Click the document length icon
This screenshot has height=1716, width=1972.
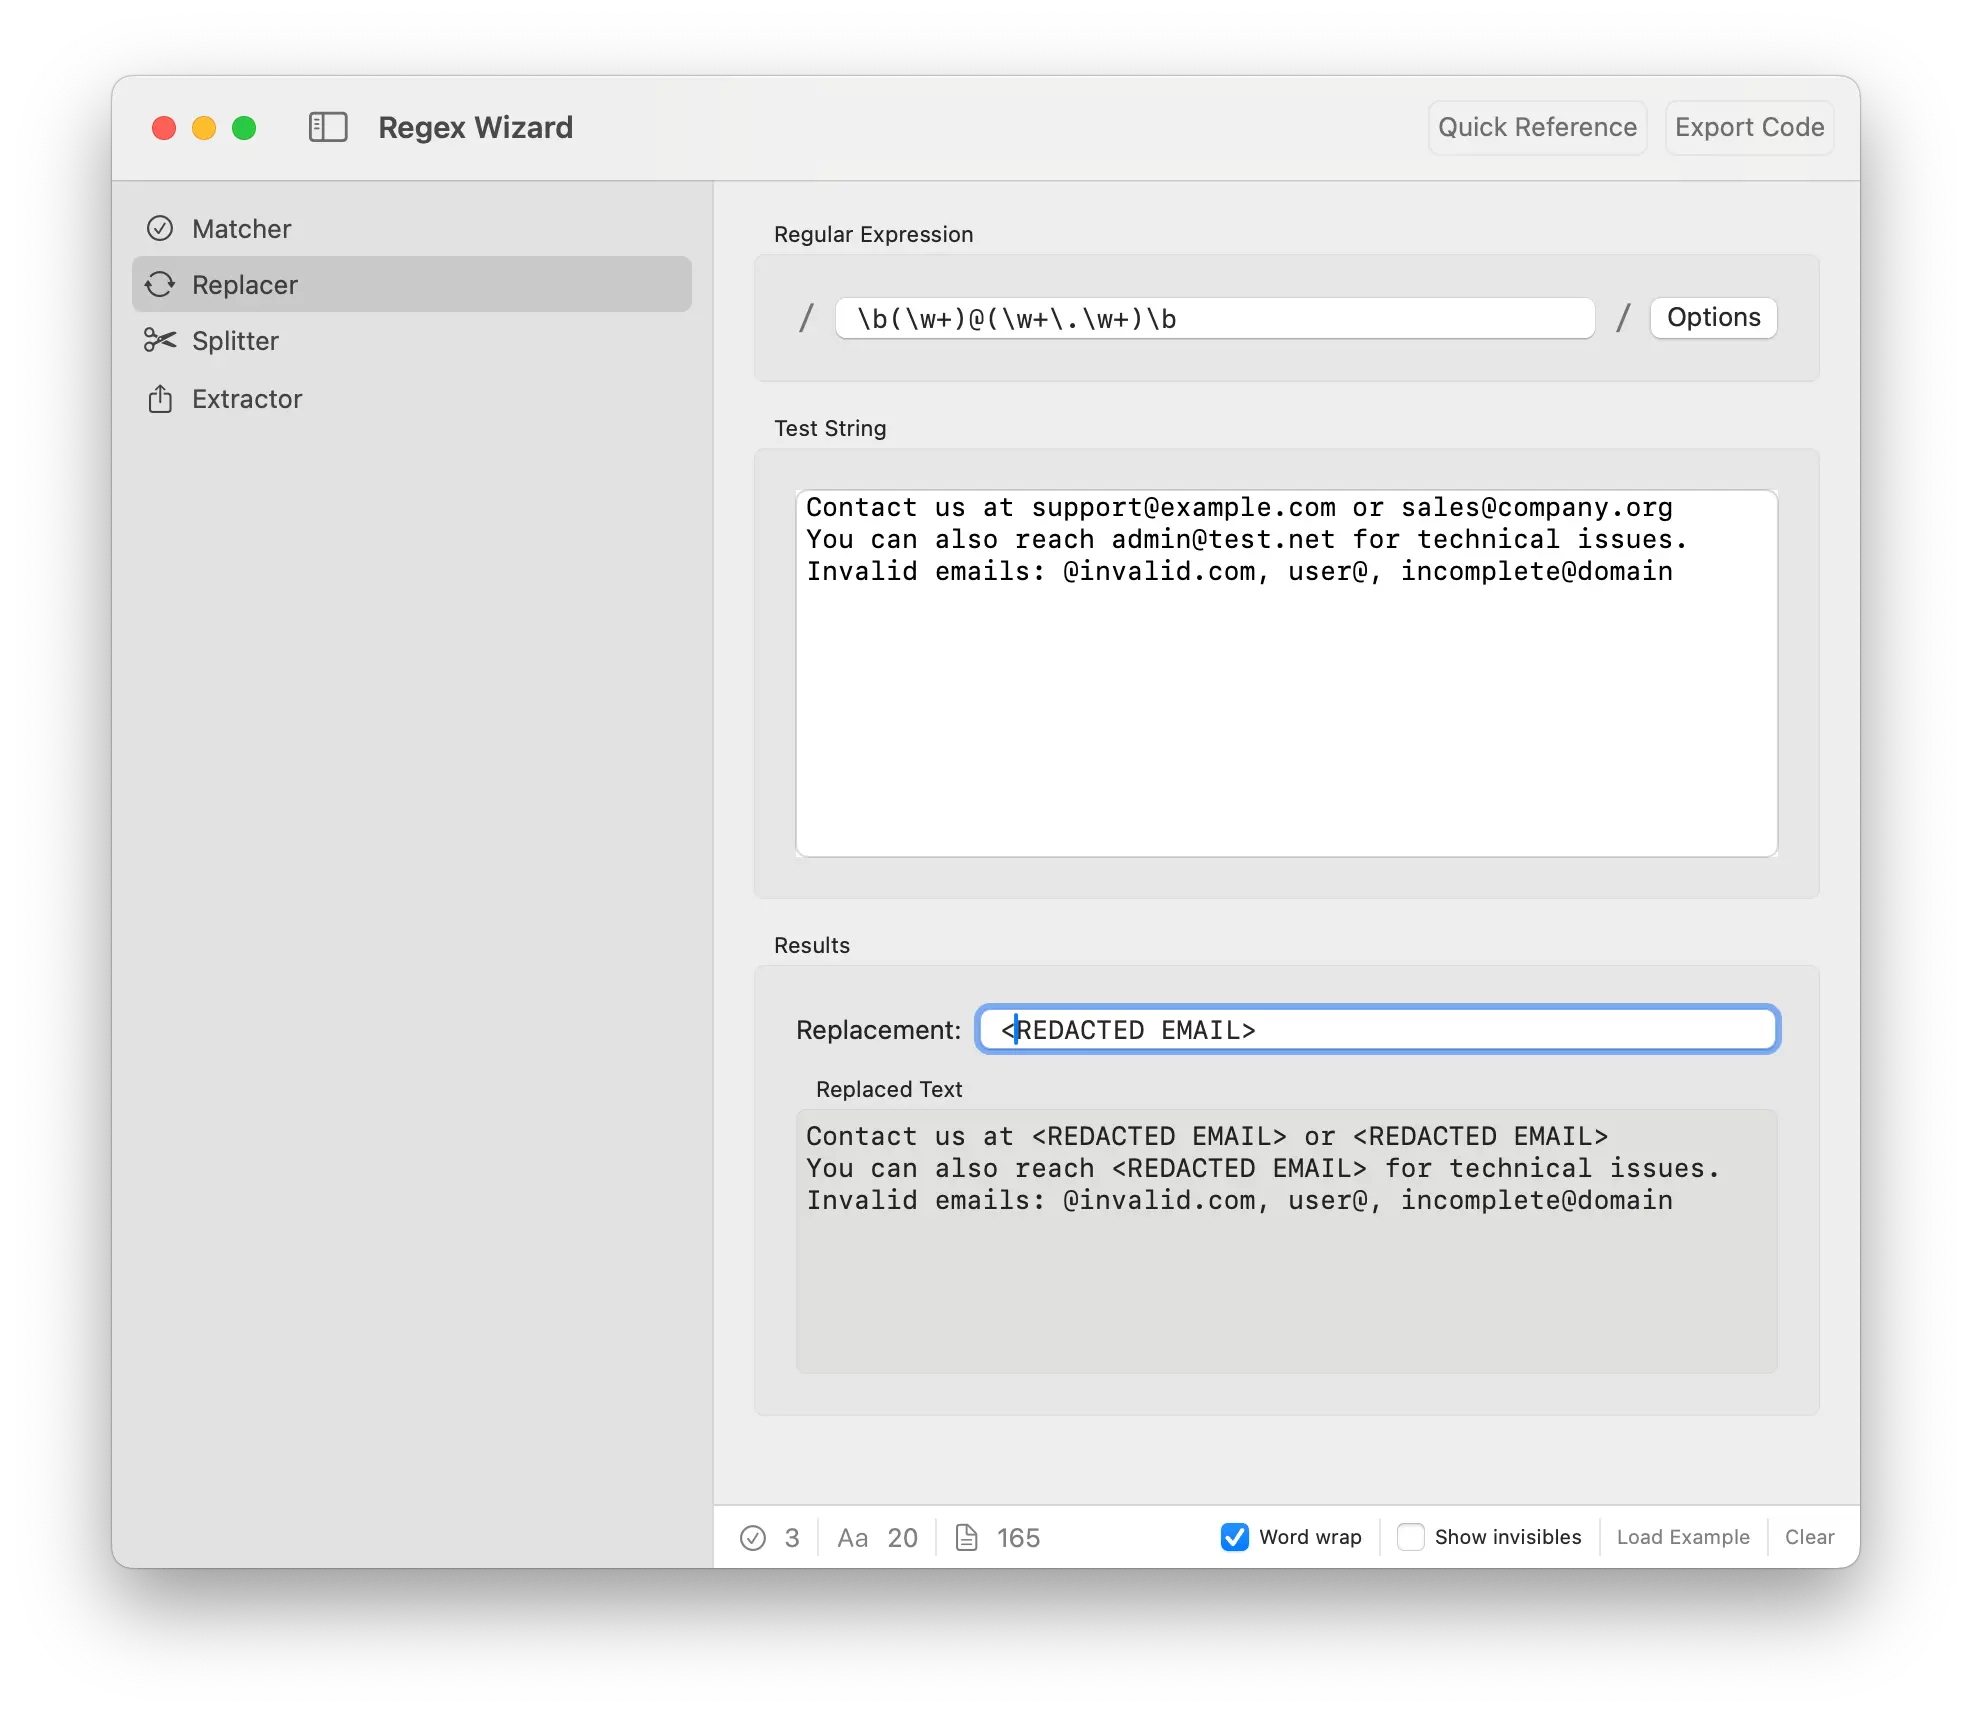pyautogui.click(x=966, y=1538)
